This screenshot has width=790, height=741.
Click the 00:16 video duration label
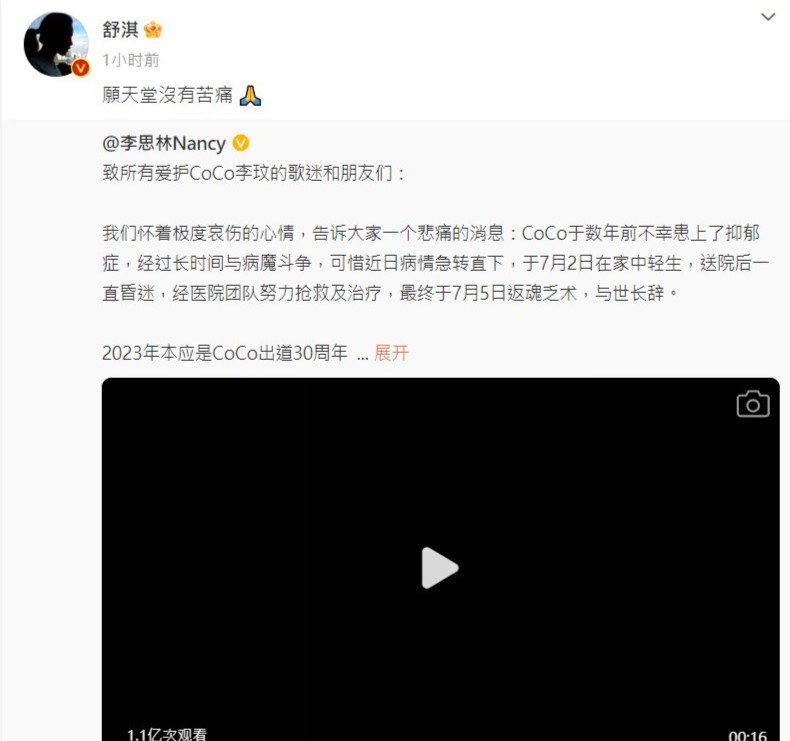[x=748, y=735]
